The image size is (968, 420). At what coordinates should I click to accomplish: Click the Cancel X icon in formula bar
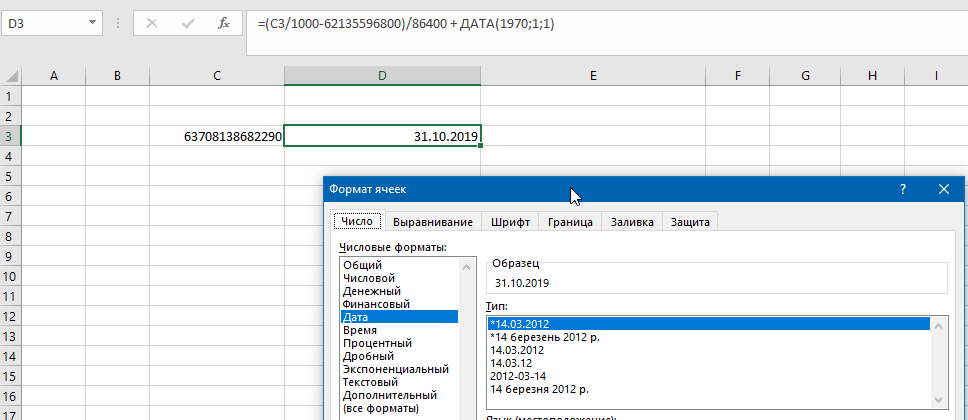point(153,23)
